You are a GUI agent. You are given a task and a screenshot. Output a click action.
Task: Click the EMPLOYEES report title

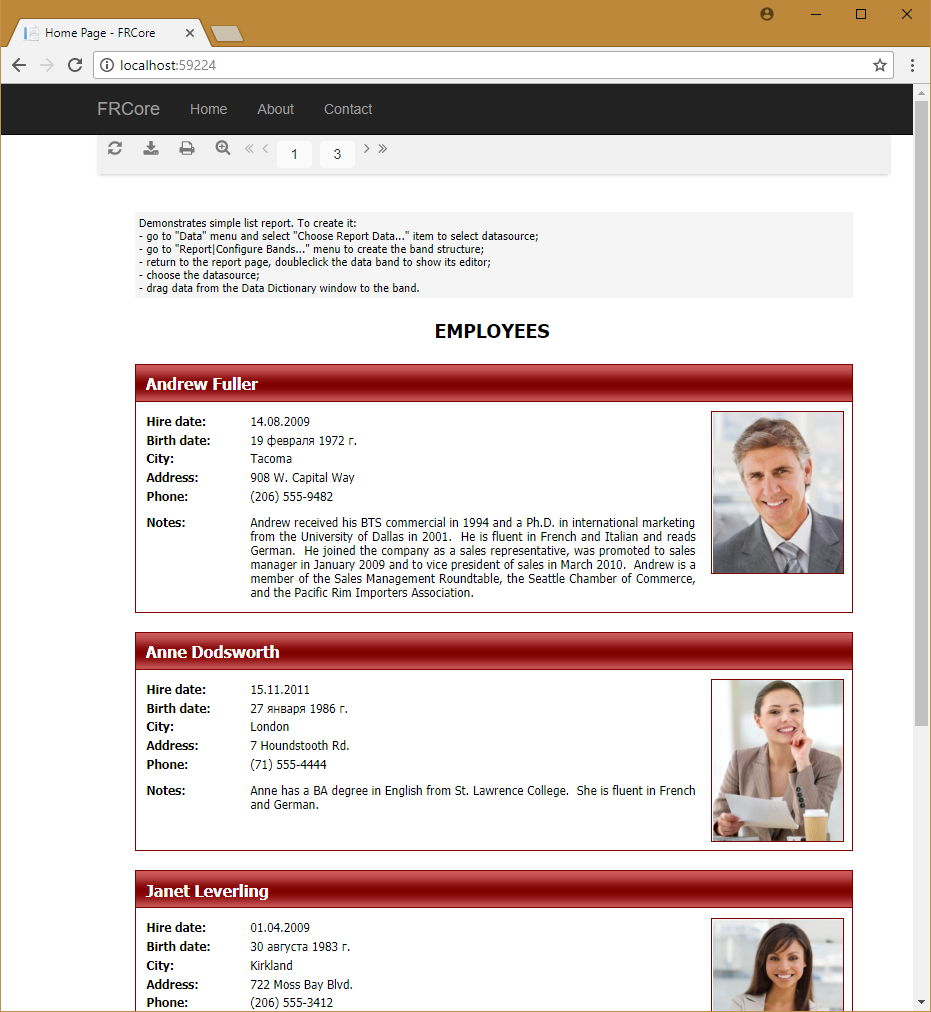[x=492, y=331]
